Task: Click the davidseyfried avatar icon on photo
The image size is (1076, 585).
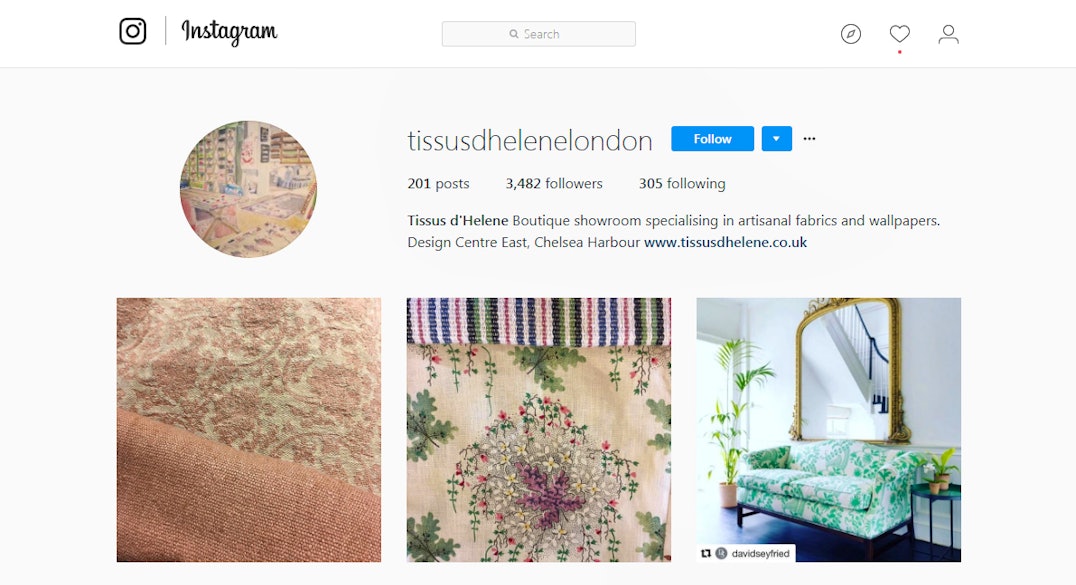Action: (721, 553)
